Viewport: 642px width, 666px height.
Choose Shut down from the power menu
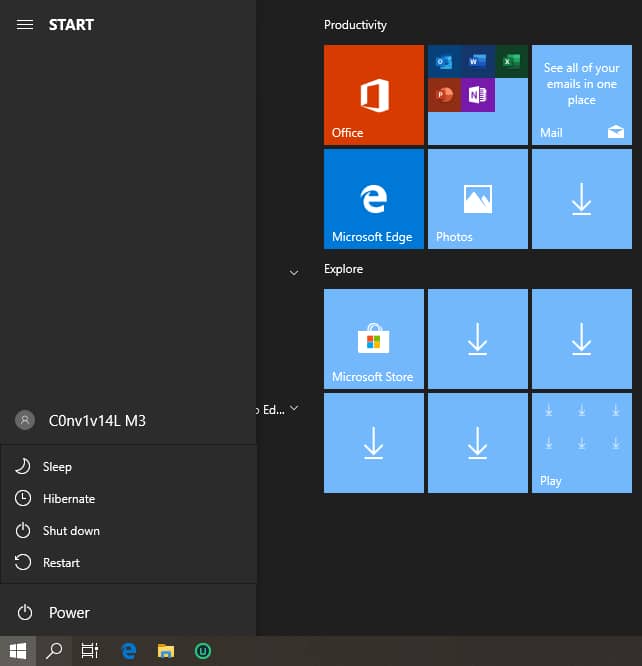[129, 531]
